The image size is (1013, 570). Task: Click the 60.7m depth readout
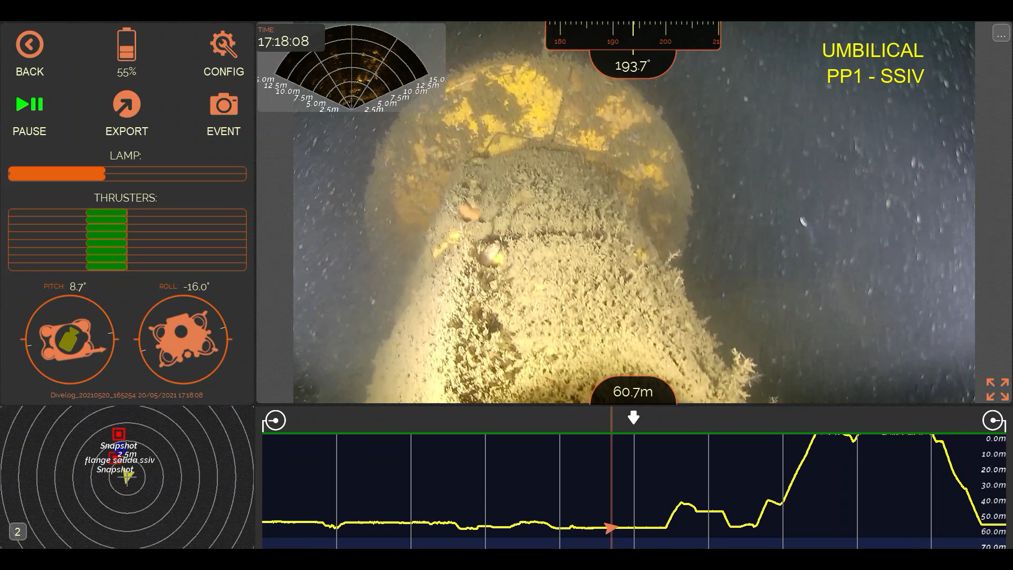pos(632,391)
